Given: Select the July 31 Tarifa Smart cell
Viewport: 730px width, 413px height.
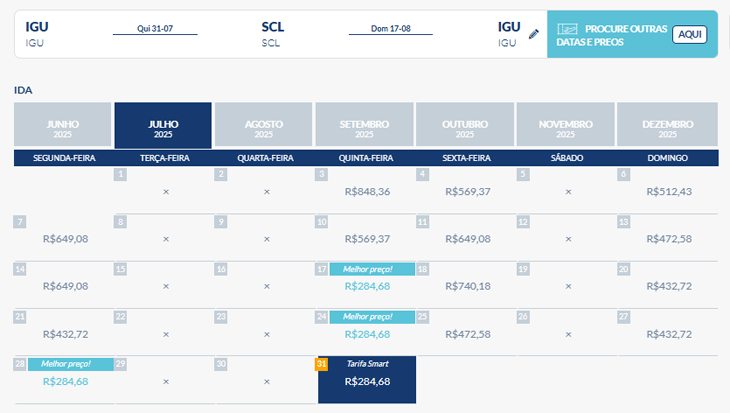Looking at the screenshot, I should click(367, 381).
